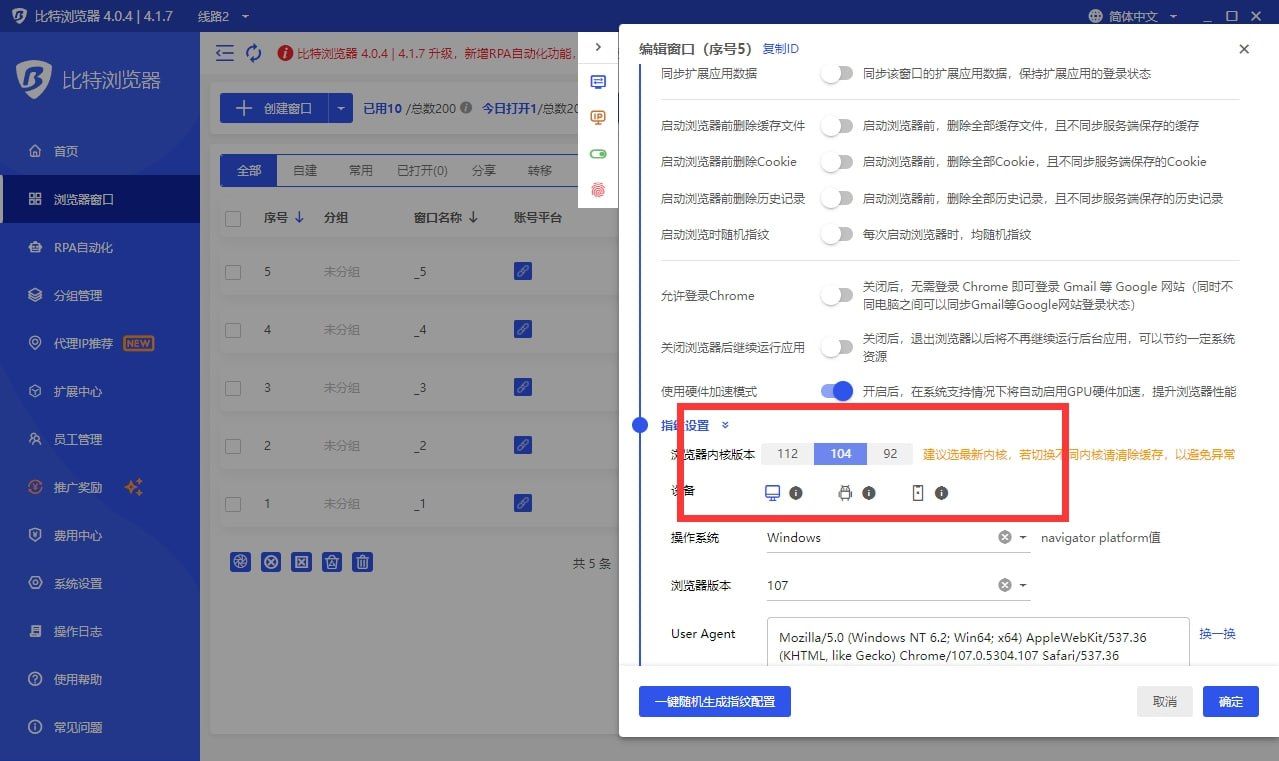Toggle 允许登录Chrome switch
The height and width of the screenshot is (761, 1279).
point(837,295)
